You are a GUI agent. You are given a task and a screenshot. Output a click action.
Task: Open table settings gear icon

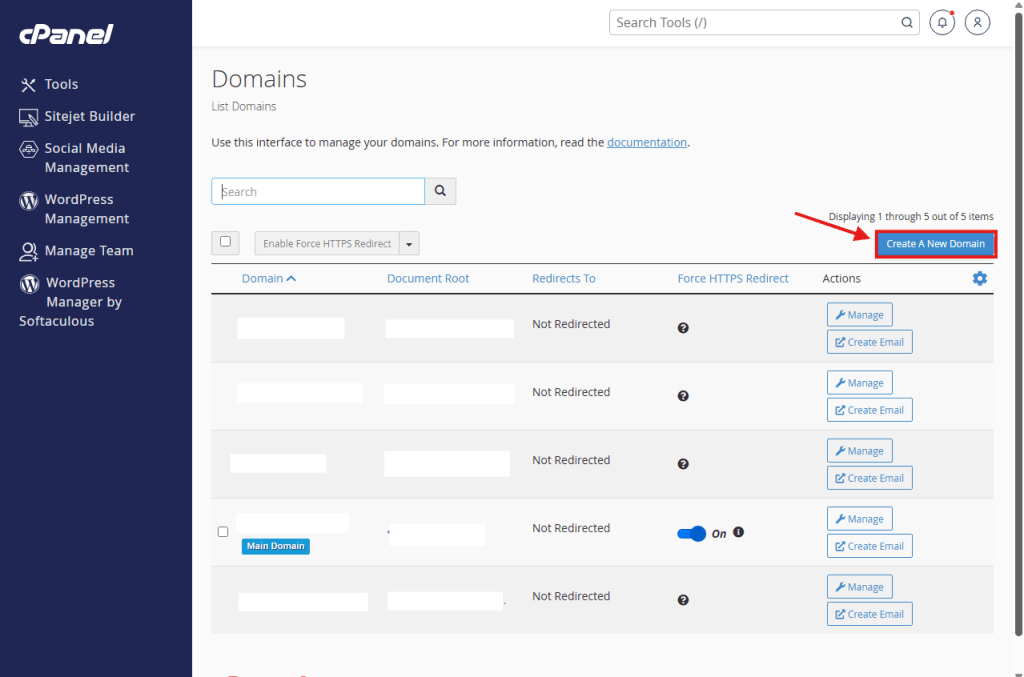point(979,278)
